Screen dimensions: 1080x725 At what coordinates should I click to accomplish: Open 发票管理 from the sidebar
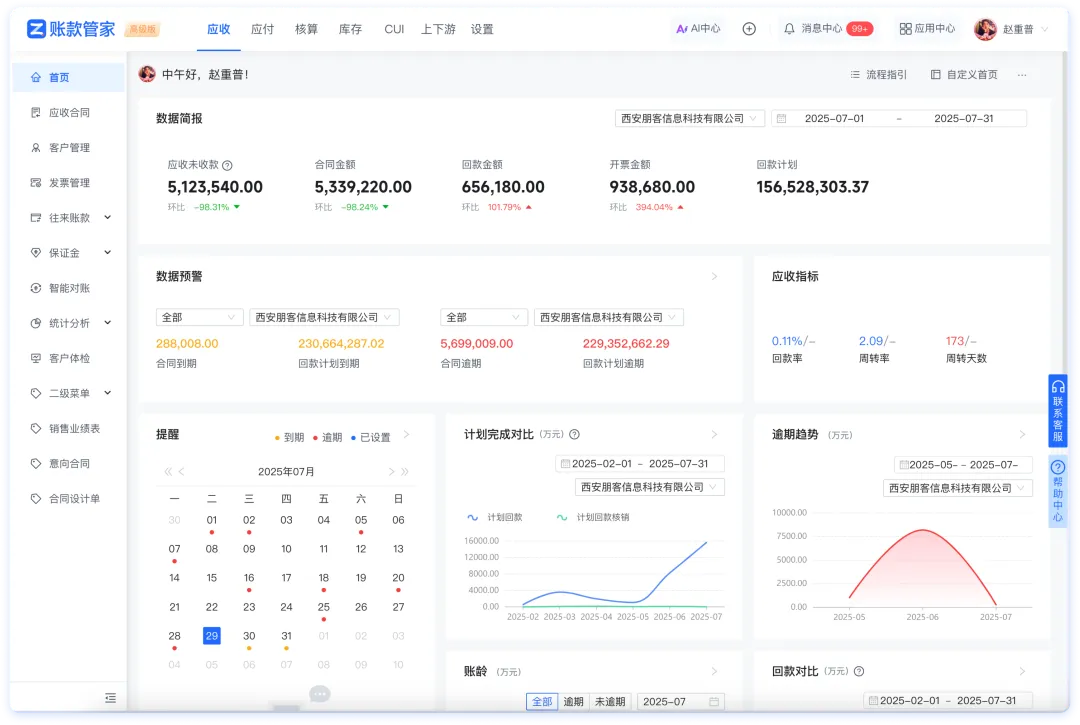click(67, 182)
